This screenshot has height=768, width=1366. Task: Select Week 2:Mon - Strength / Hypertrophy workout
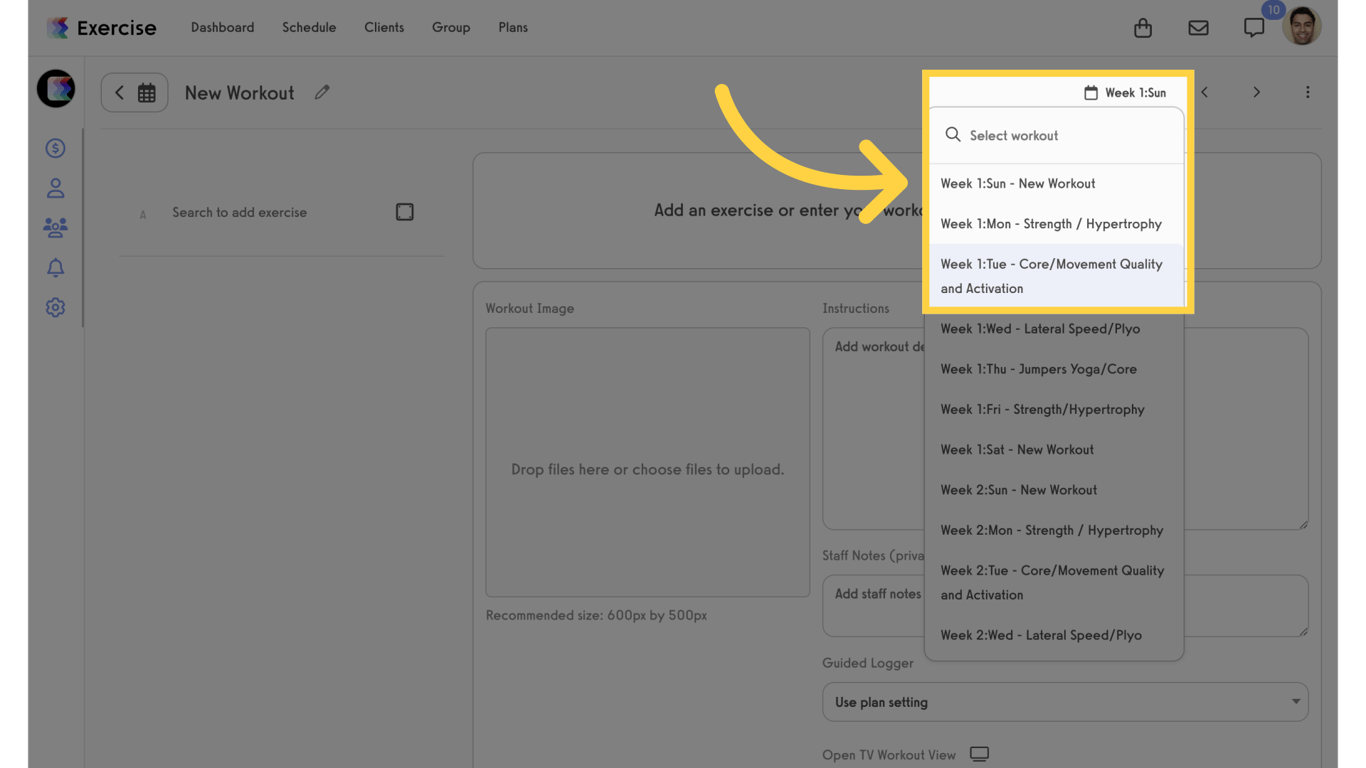1051,530
